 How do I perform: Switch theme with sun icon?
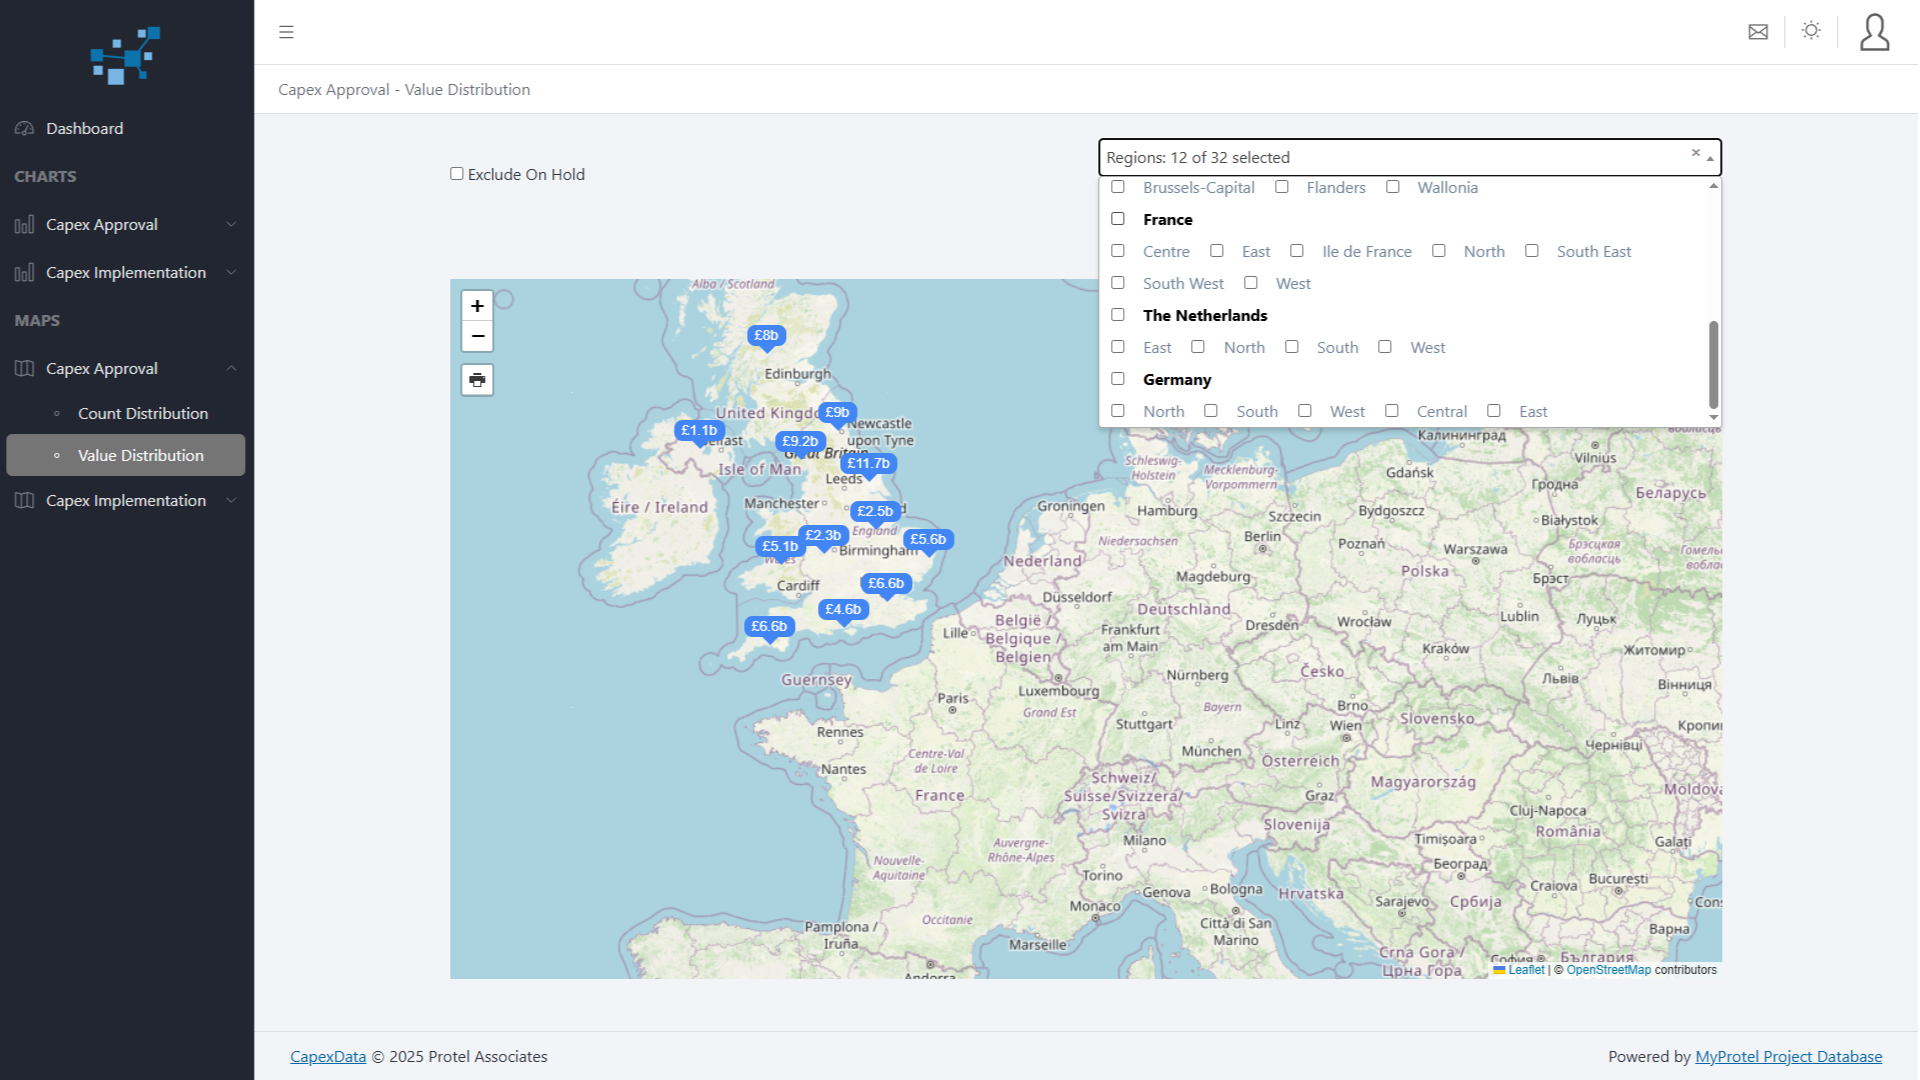1811,31
